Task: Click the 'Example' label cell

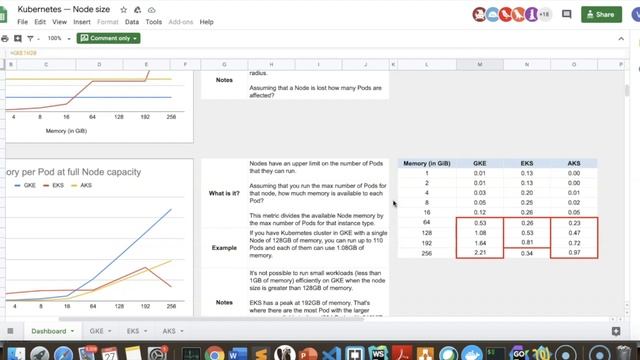Action: click(x=224, y=248)
